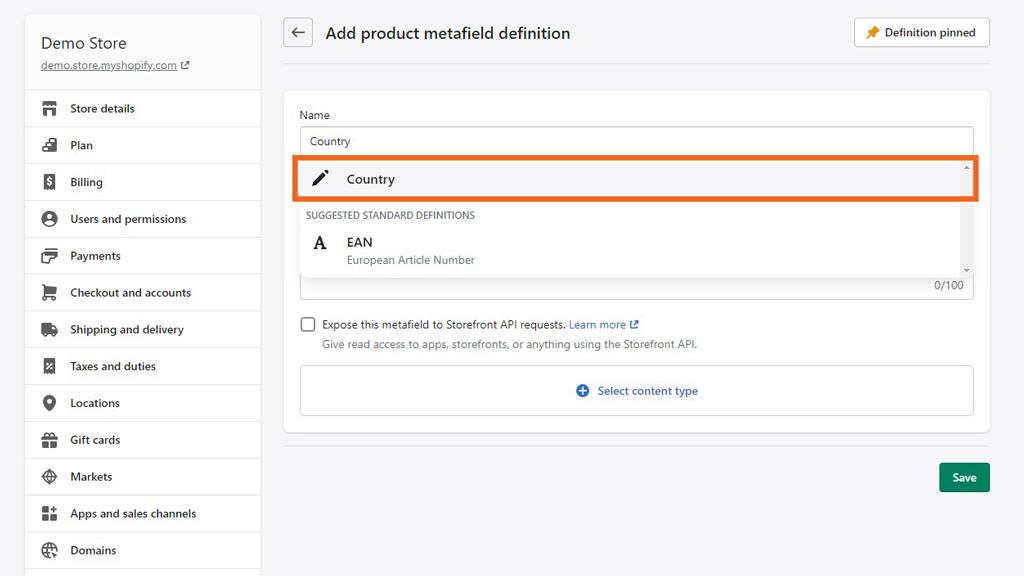The height and width of the screenshot is (576, 1024).
Task: Click the Checkout and accounts cart icon
Action: click(49, 293)
